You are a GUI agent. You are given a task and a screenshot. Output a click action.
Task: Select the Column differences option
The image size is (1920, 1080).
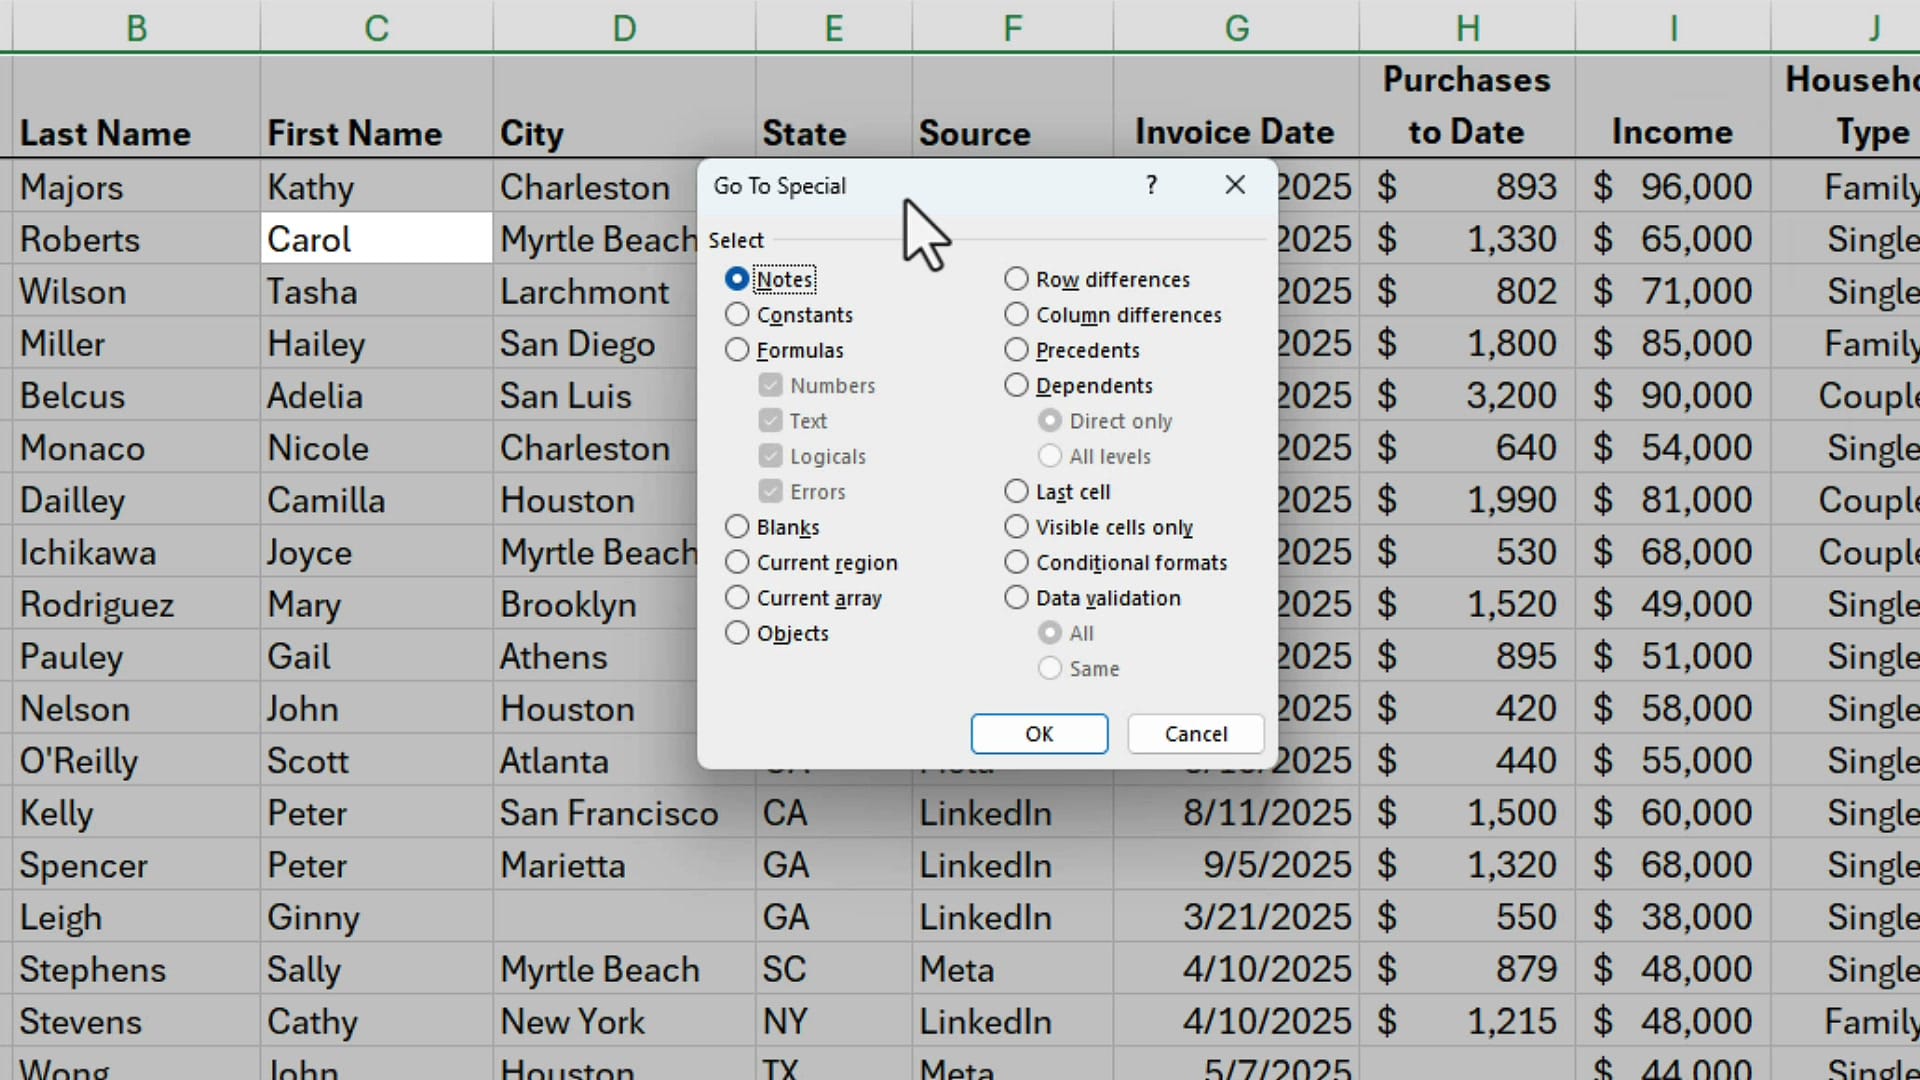pyautogui.click(x=1016, y=314)
